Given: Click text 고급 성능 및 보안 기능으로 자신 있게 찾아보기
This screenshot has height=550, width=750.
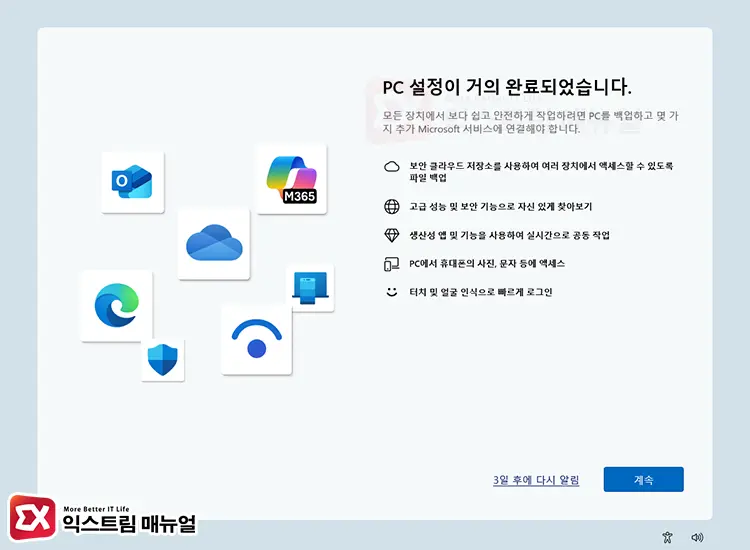Looking at the screenshot, I should pos(500,207).
